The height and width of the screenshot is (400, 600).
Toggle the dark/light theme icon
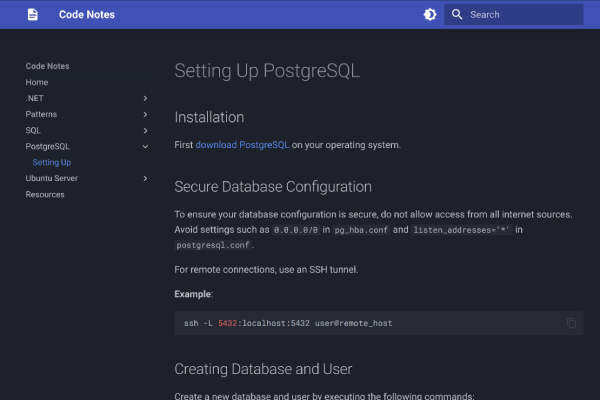pyautogui.click(x=430, y=15)
